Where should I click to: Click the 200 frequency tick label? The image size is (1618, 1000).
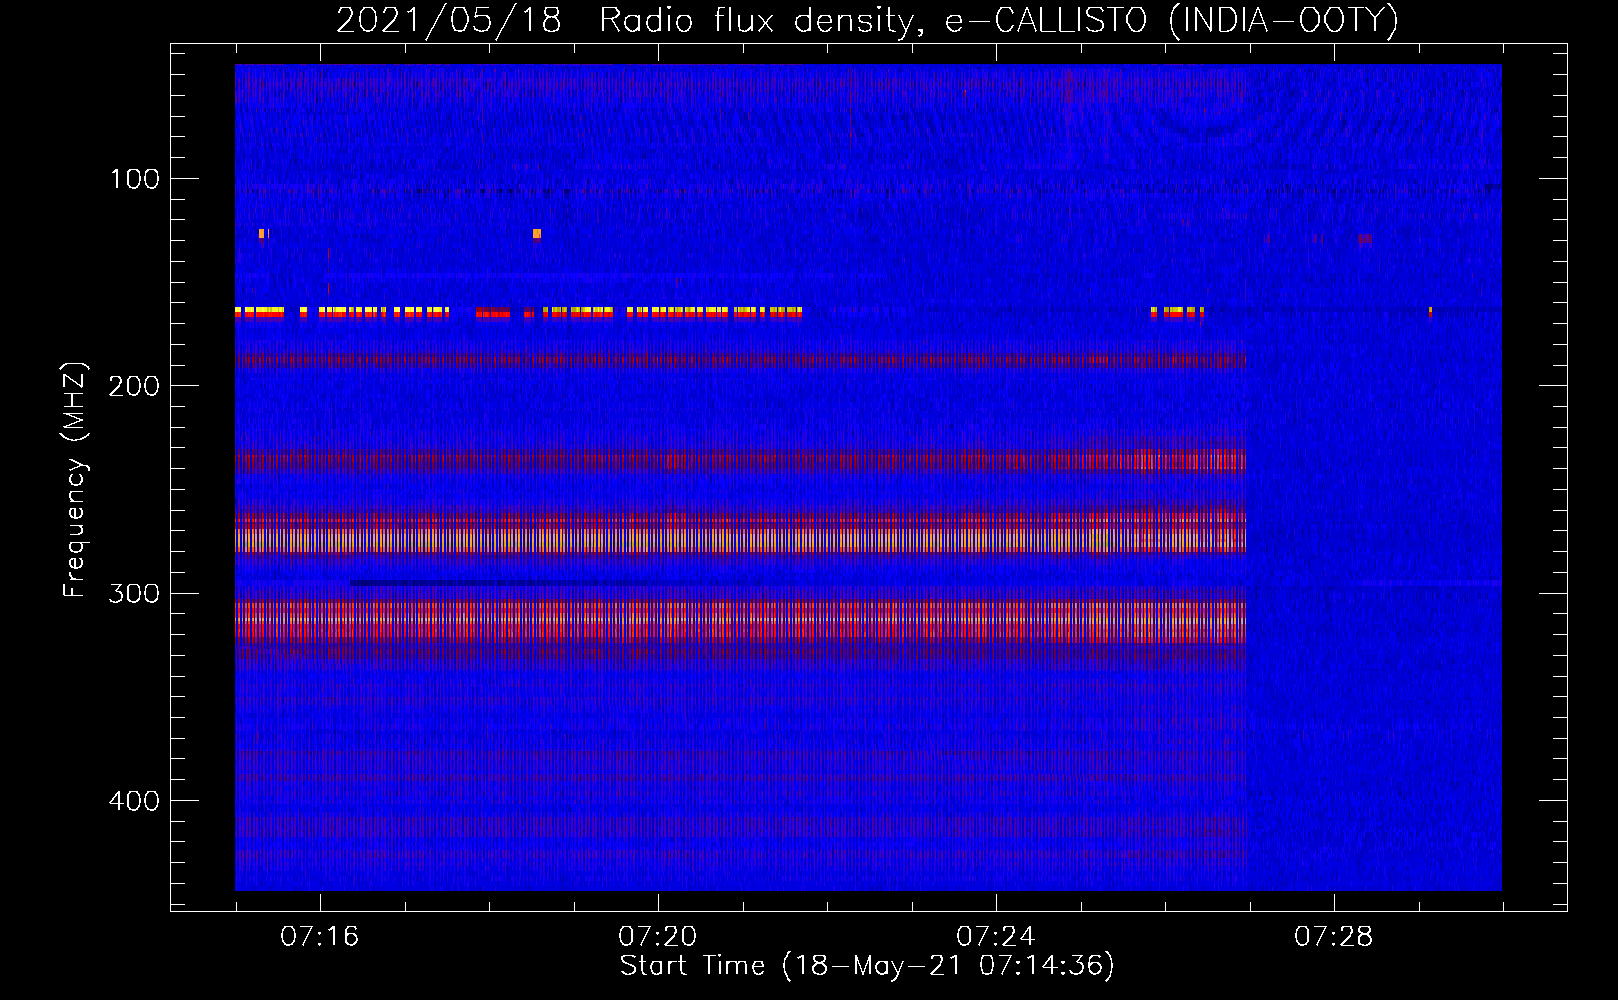135,386
